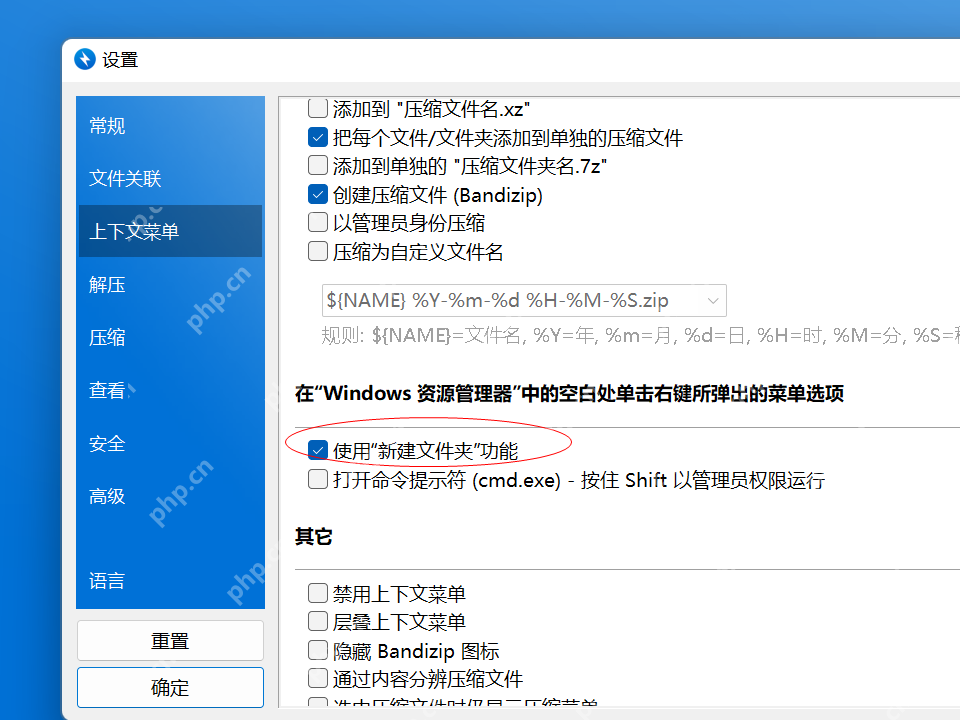Image resolution: width=960 pixels, height=720 pixels.
Task: Open the 文件关联 settings section
Action: pos(170,178)
